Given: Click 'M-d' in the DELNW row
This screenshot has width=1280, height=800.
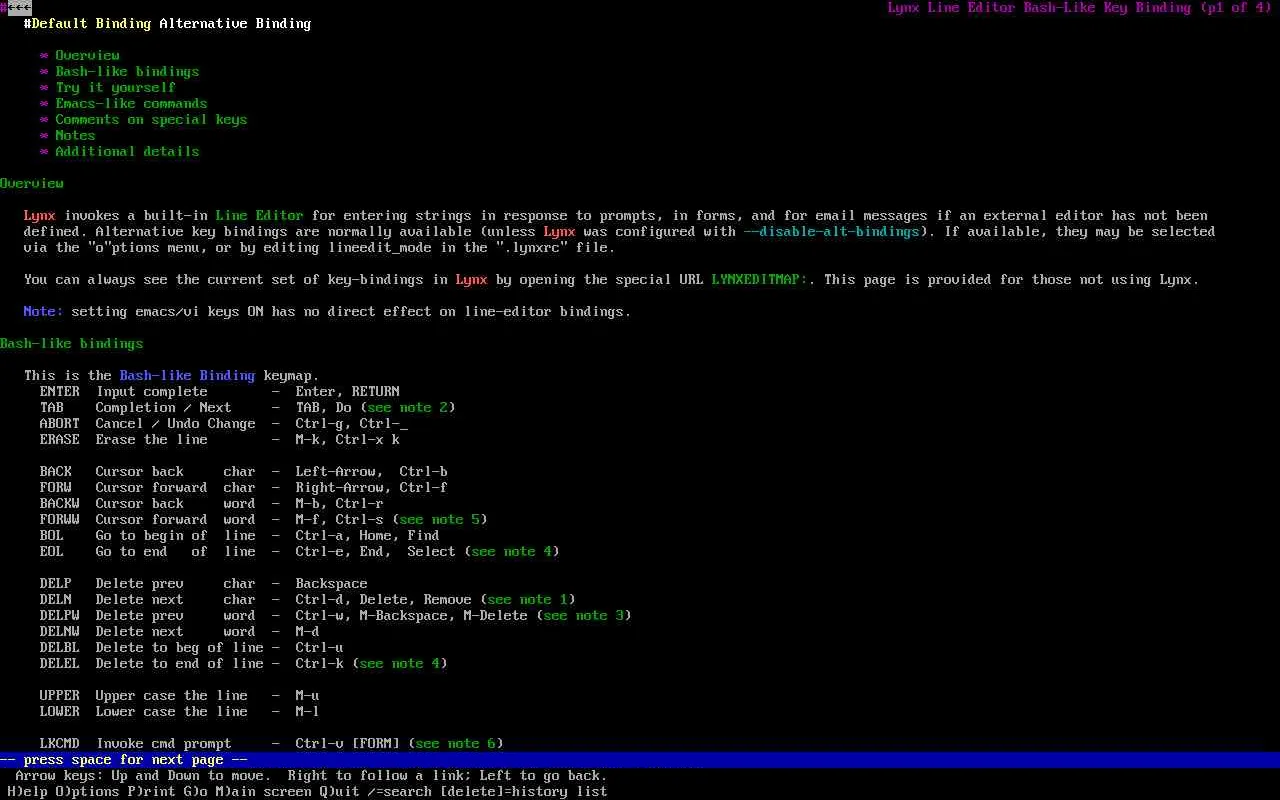Looking at the screenshot, I should pyautogui.click(x=308, y=632).
